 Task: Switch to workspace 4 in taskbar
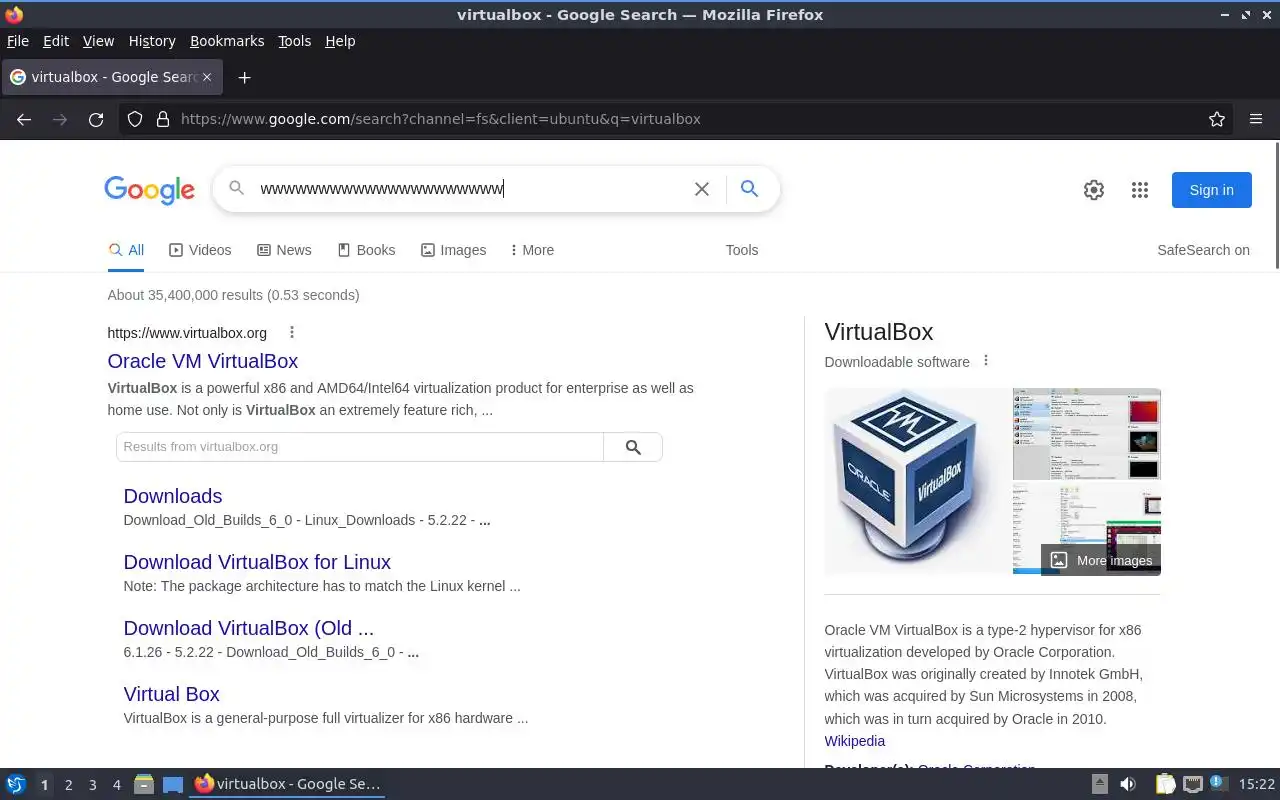[117, 785]
